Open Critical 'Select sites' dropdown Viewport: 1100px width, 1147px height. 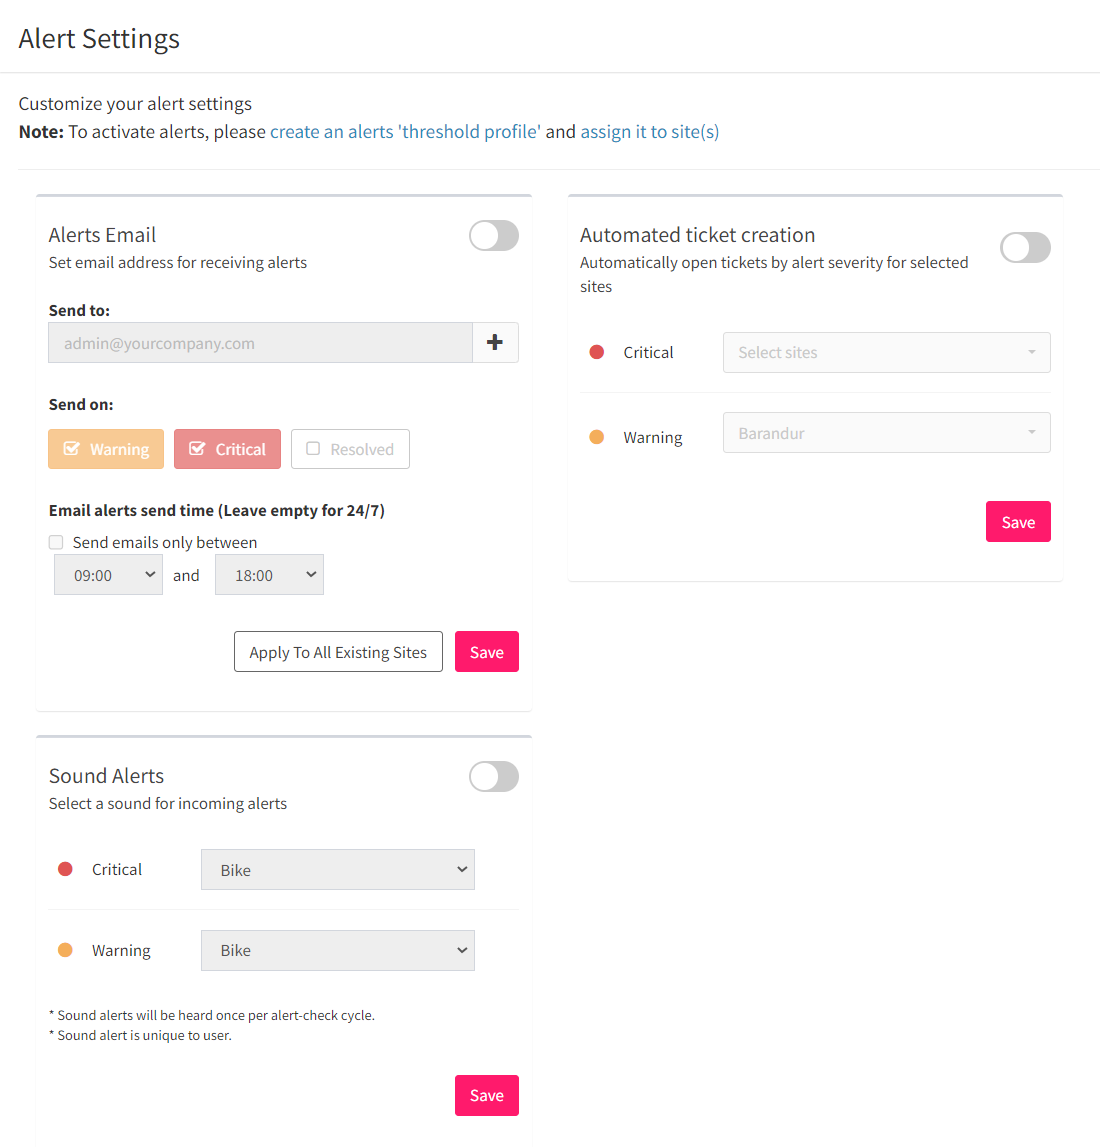pos(886,353)
